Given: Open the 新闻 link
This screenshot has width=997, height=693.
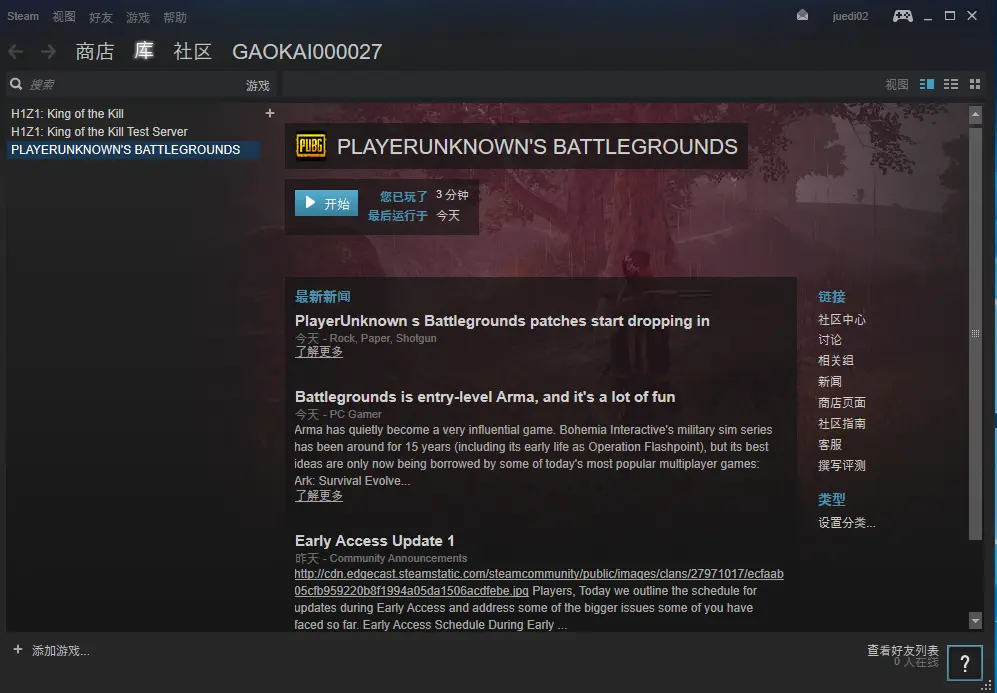Looking at the screenshot, I should point(829,381).
